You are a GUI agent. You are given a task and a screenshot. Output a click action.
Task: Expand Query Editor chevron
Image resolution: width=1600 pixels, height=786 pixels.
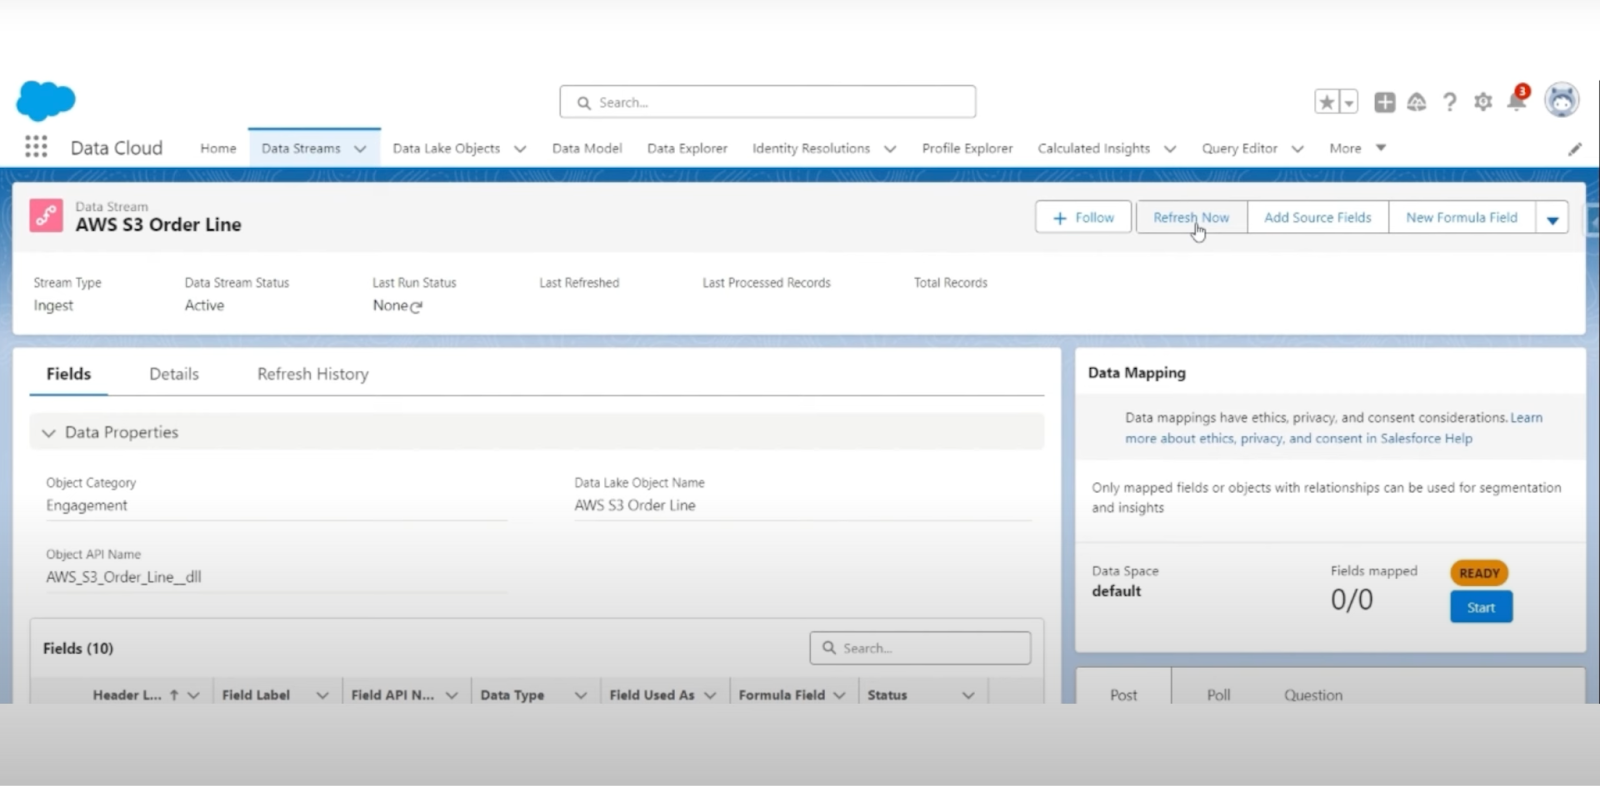(1297, 149)
